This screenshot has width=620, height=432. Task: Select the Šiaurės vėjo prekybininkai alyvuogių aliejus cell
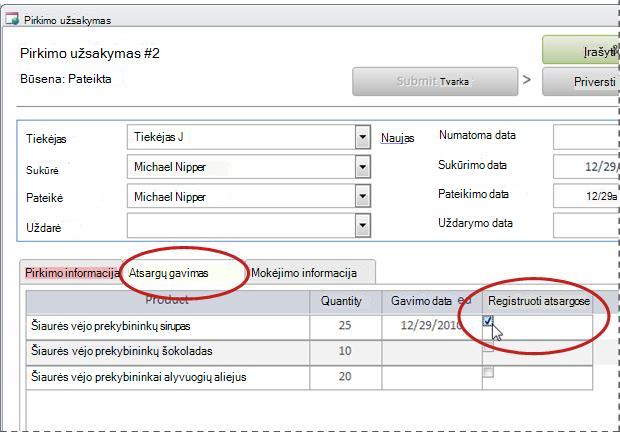tap(168, 377)
